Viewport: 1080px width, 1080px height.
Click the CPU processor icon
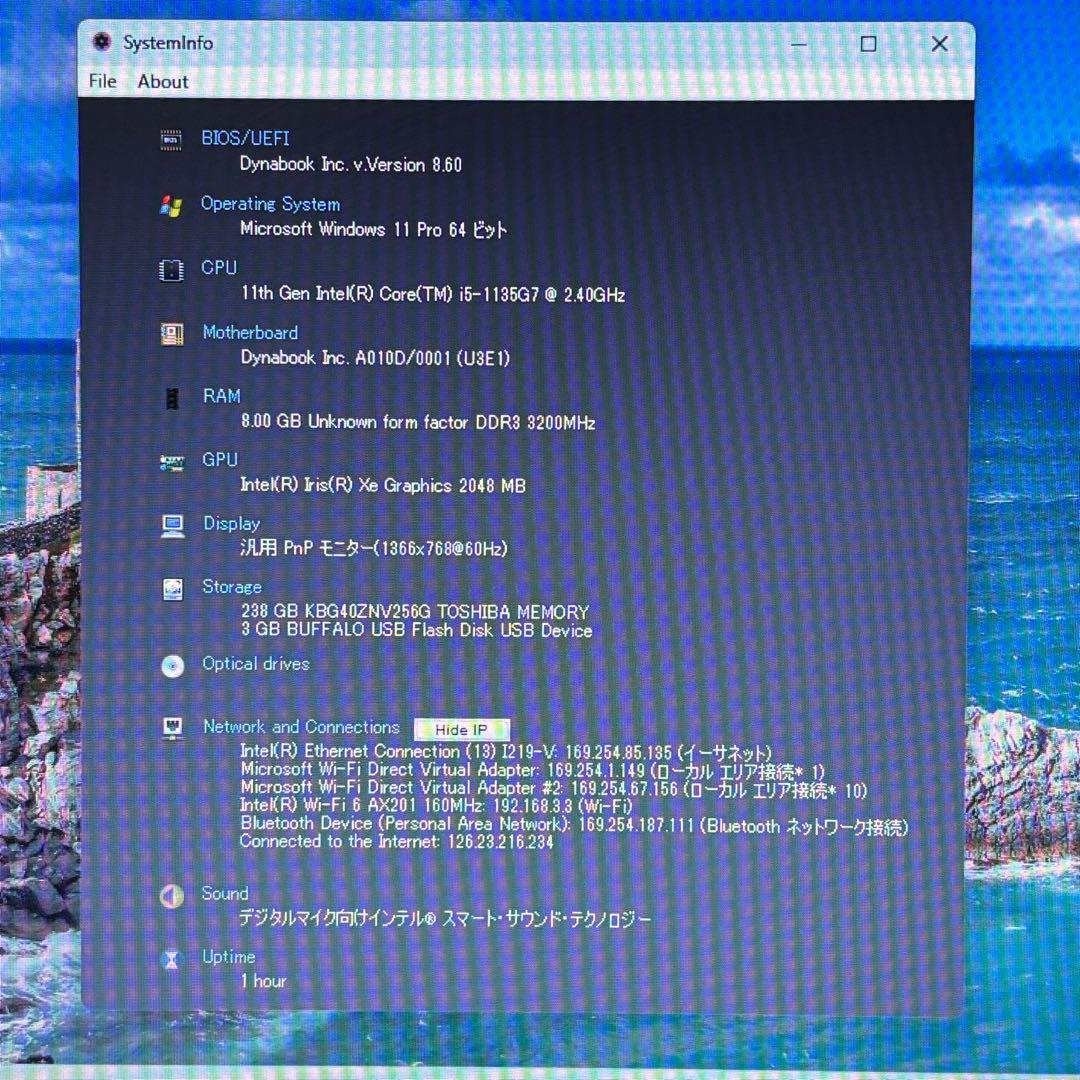[171, 270]
